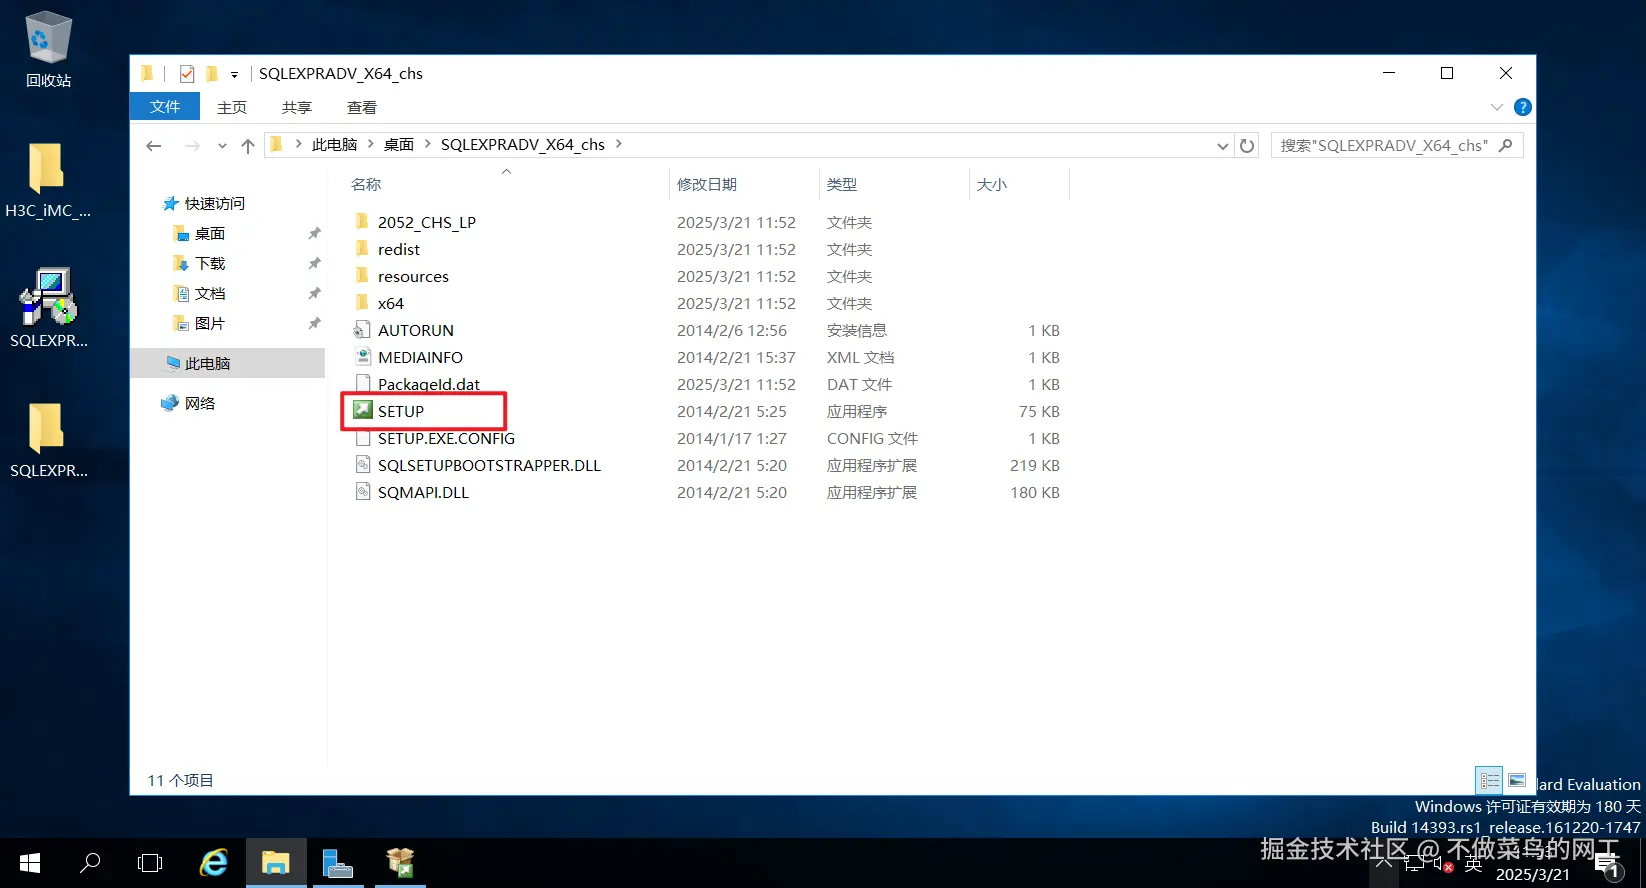This screenshot has width=1646, height=888.
Task: Select 桌面 in navigation pane
Action: [x=209, y=233]
